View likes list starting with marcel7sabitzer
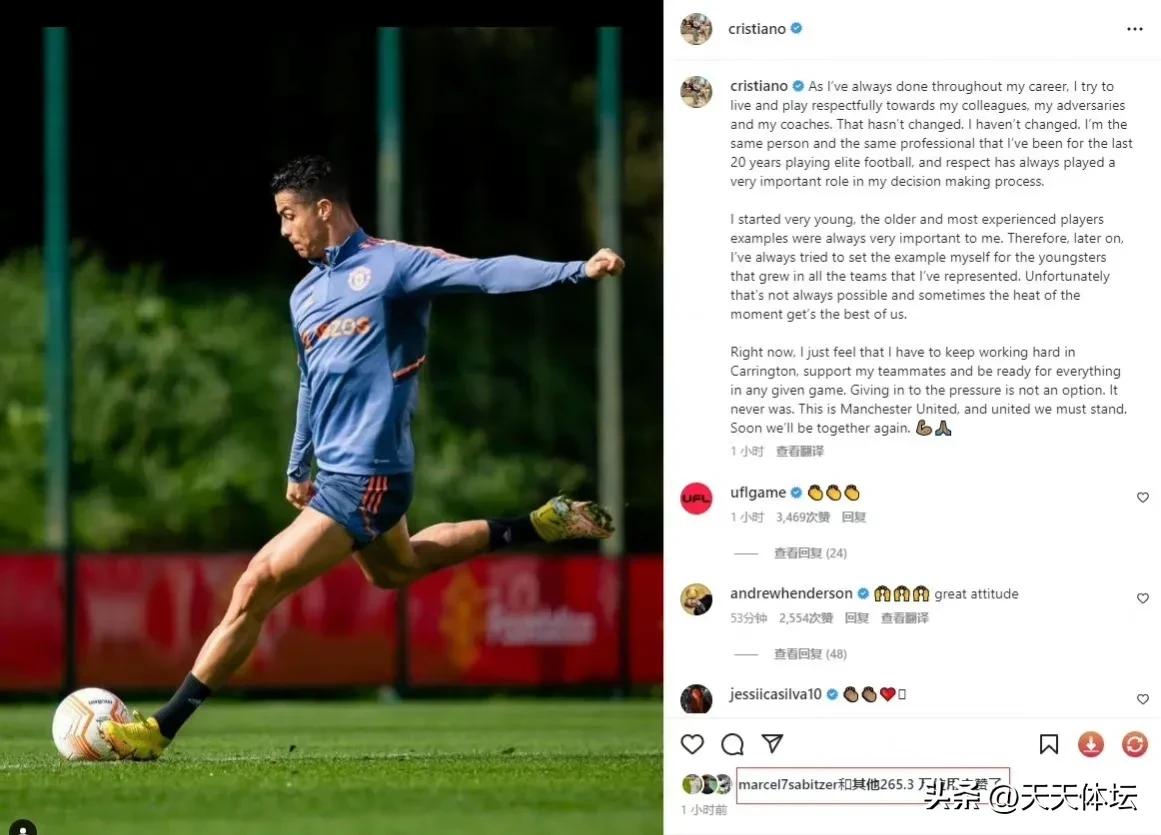This screenshot has height=835, width=1161. [872, 784]
